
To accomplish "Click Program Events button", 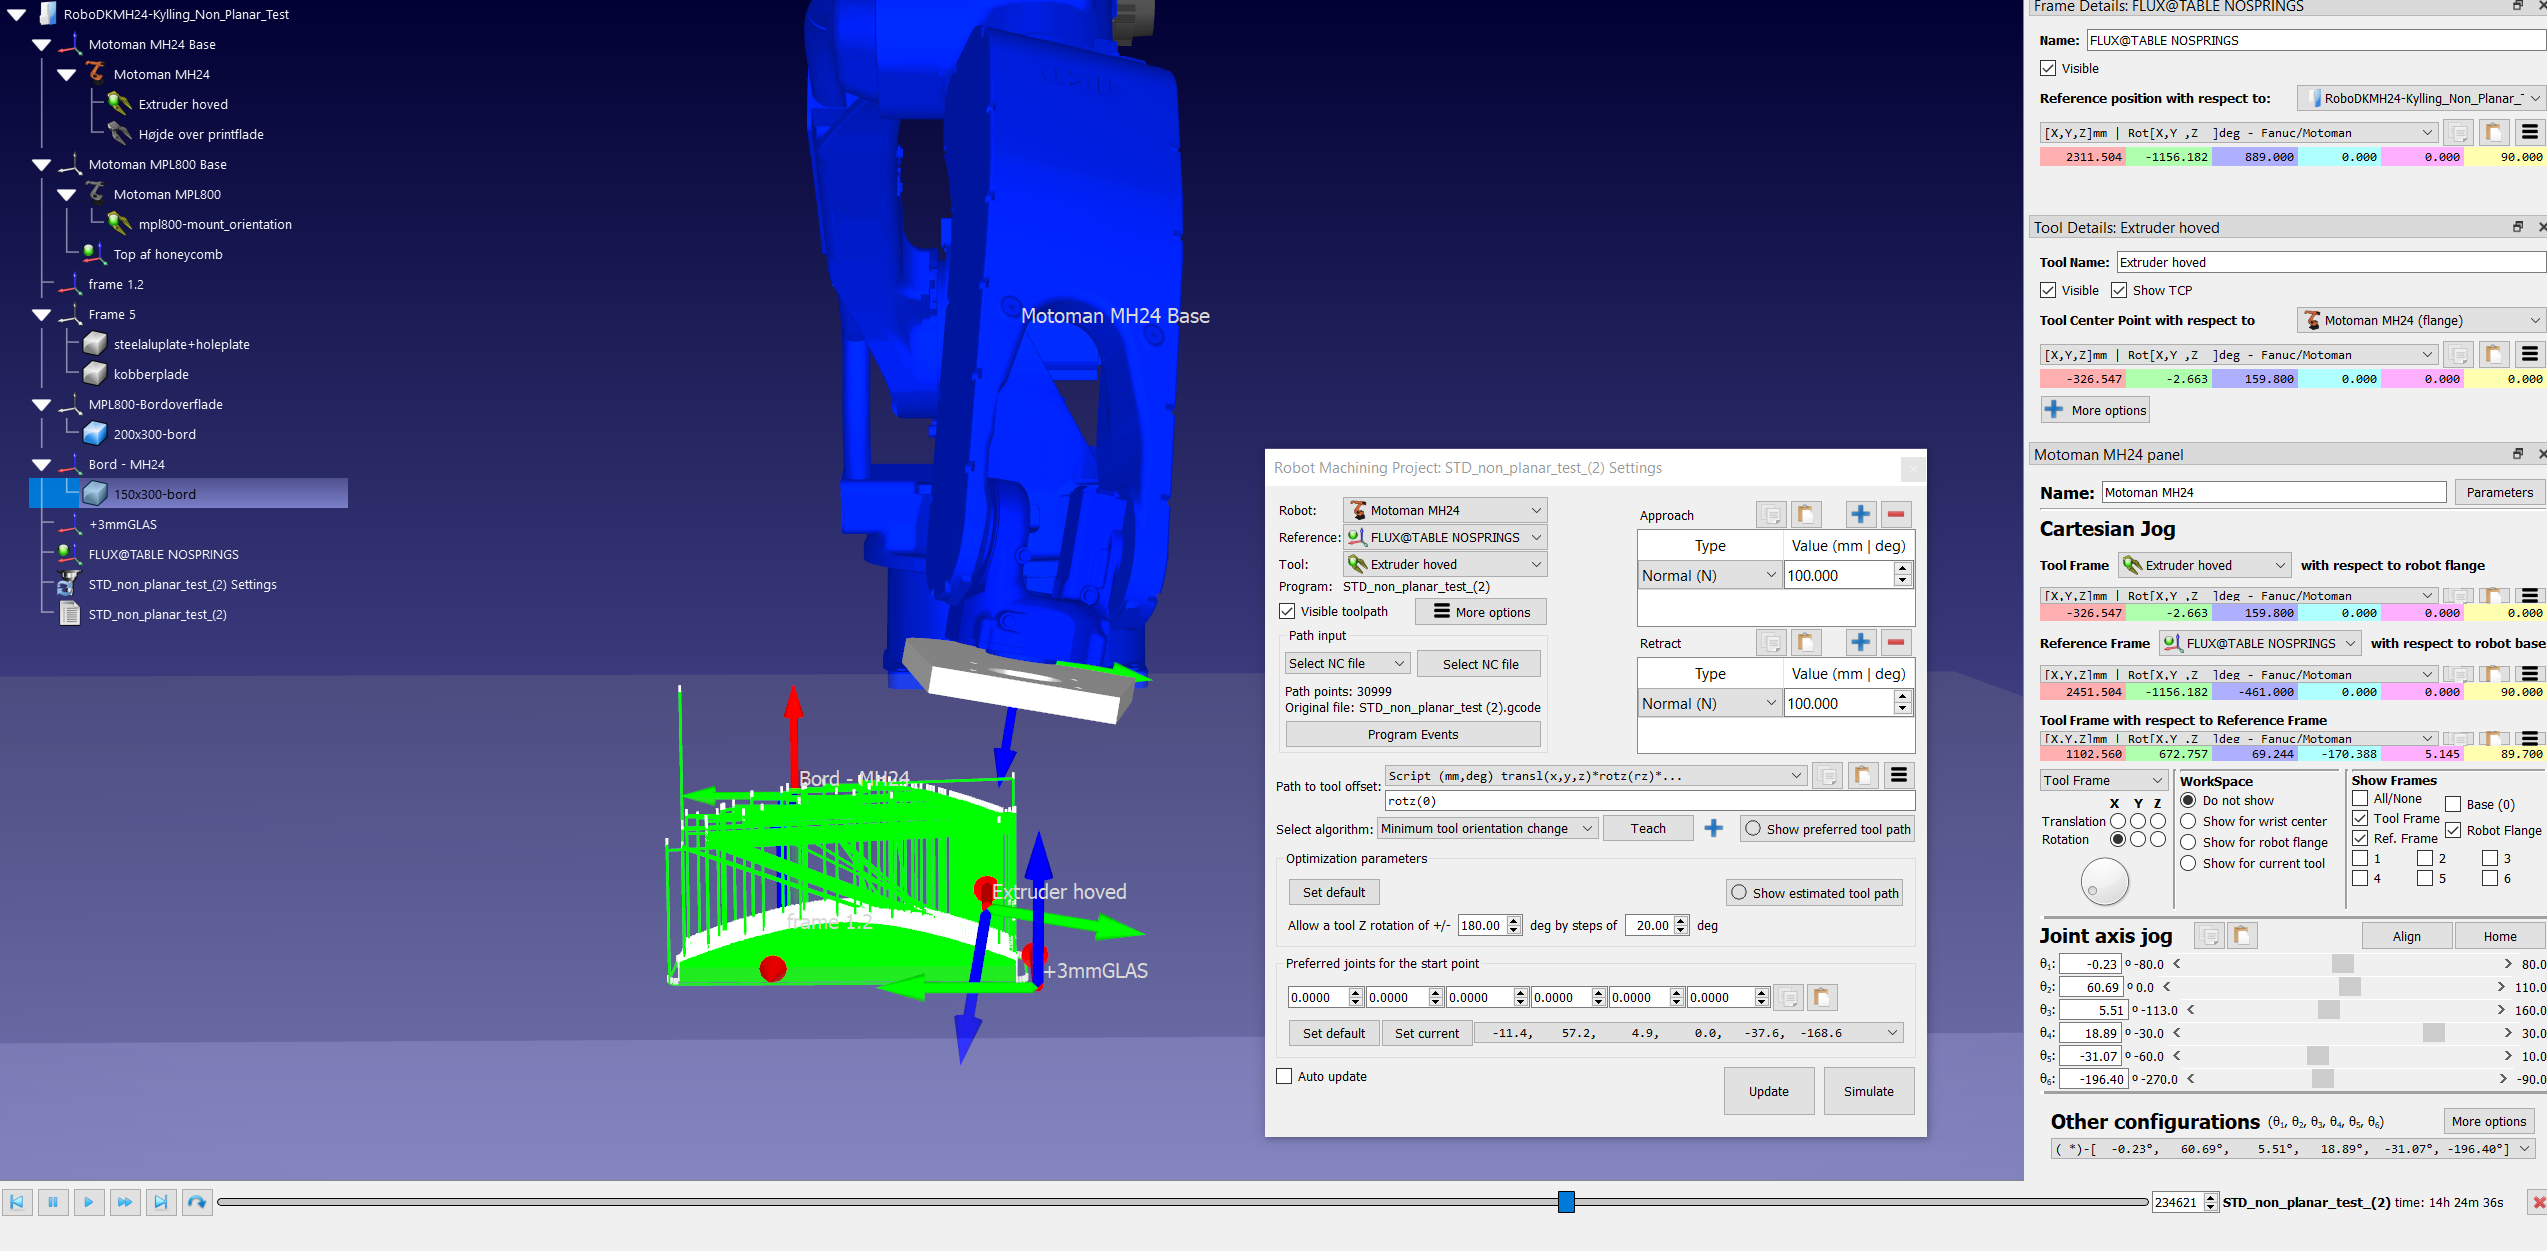I will click(1412, 734).
